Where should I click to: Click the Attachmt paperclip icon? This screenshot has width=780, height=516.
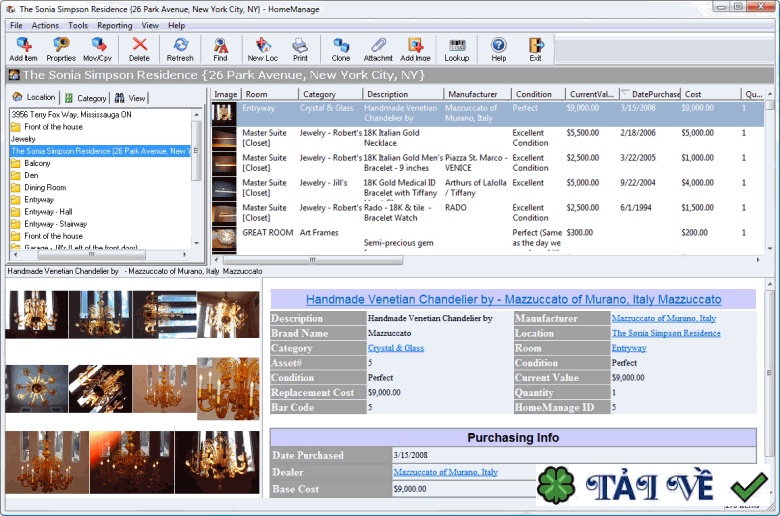point(378,49)
